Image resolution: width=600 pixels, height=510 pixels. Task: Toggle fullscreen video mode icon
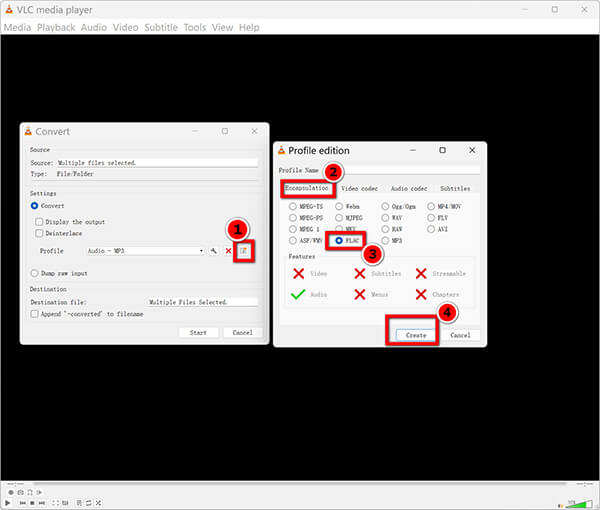56,503
